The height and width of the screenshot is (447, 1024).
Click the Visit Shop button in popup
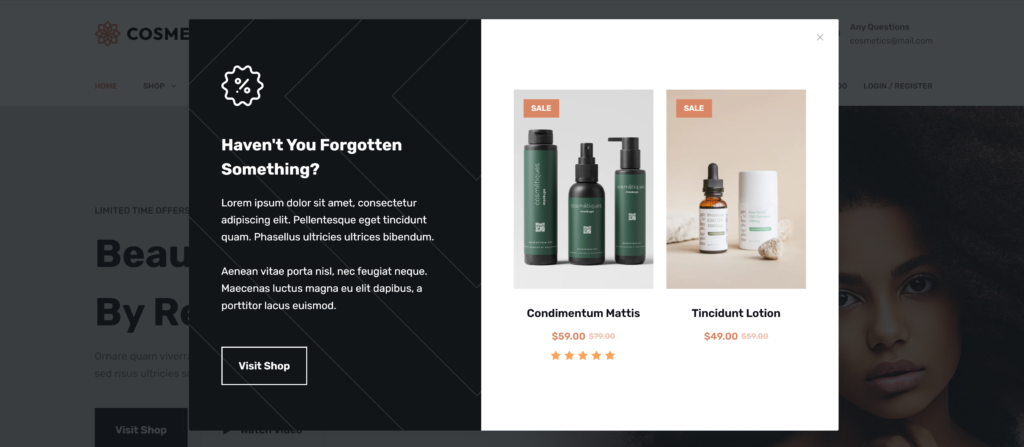coord(264,366)
